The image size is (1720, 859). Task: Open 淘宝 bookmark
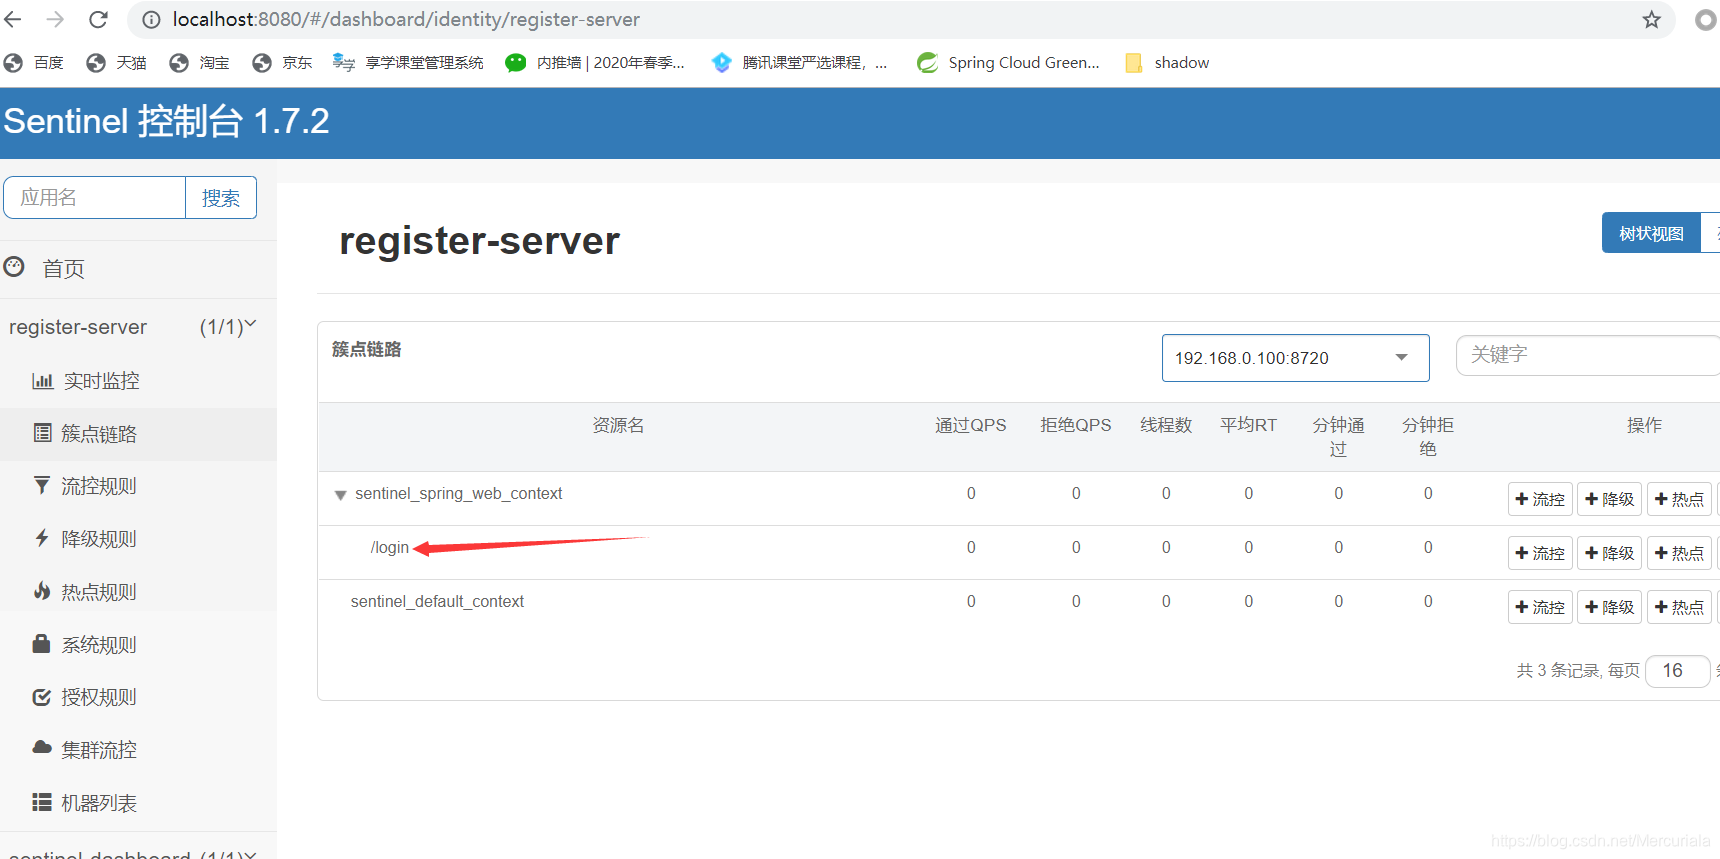199,63
